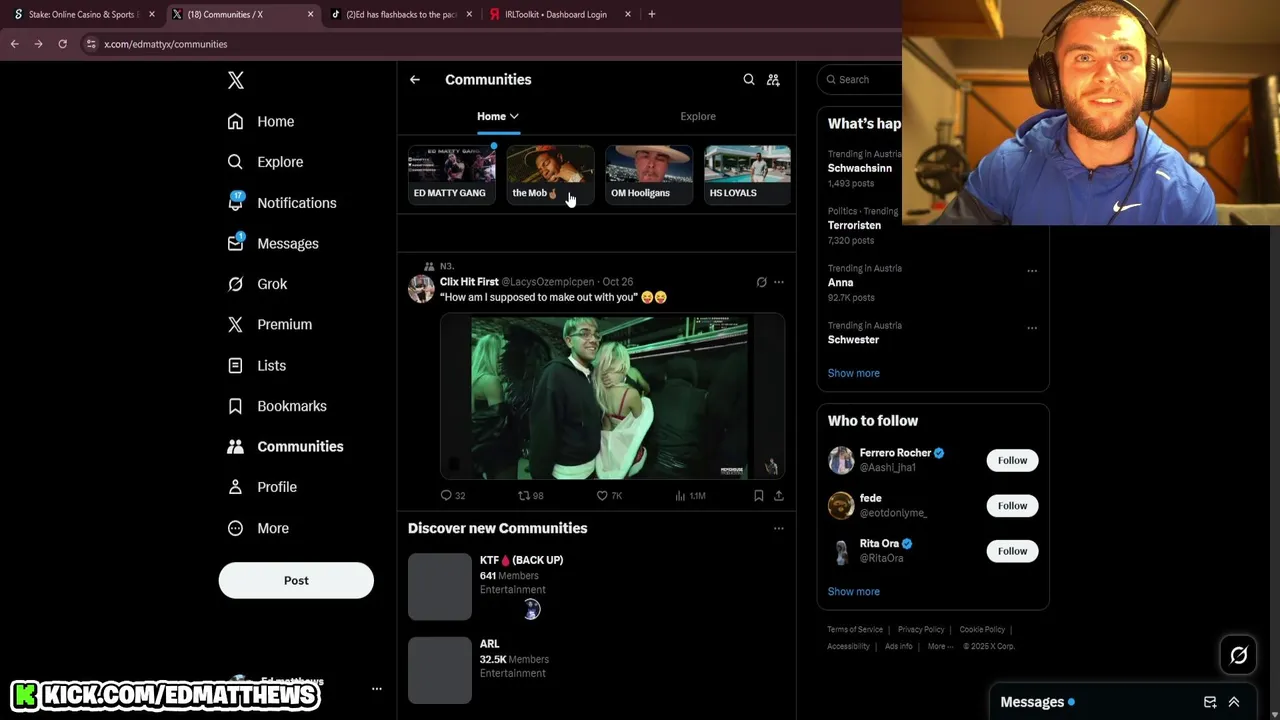Click the browser back button
The width and height of the screenshot is (1280, 720).
click(x=14, y=44)
